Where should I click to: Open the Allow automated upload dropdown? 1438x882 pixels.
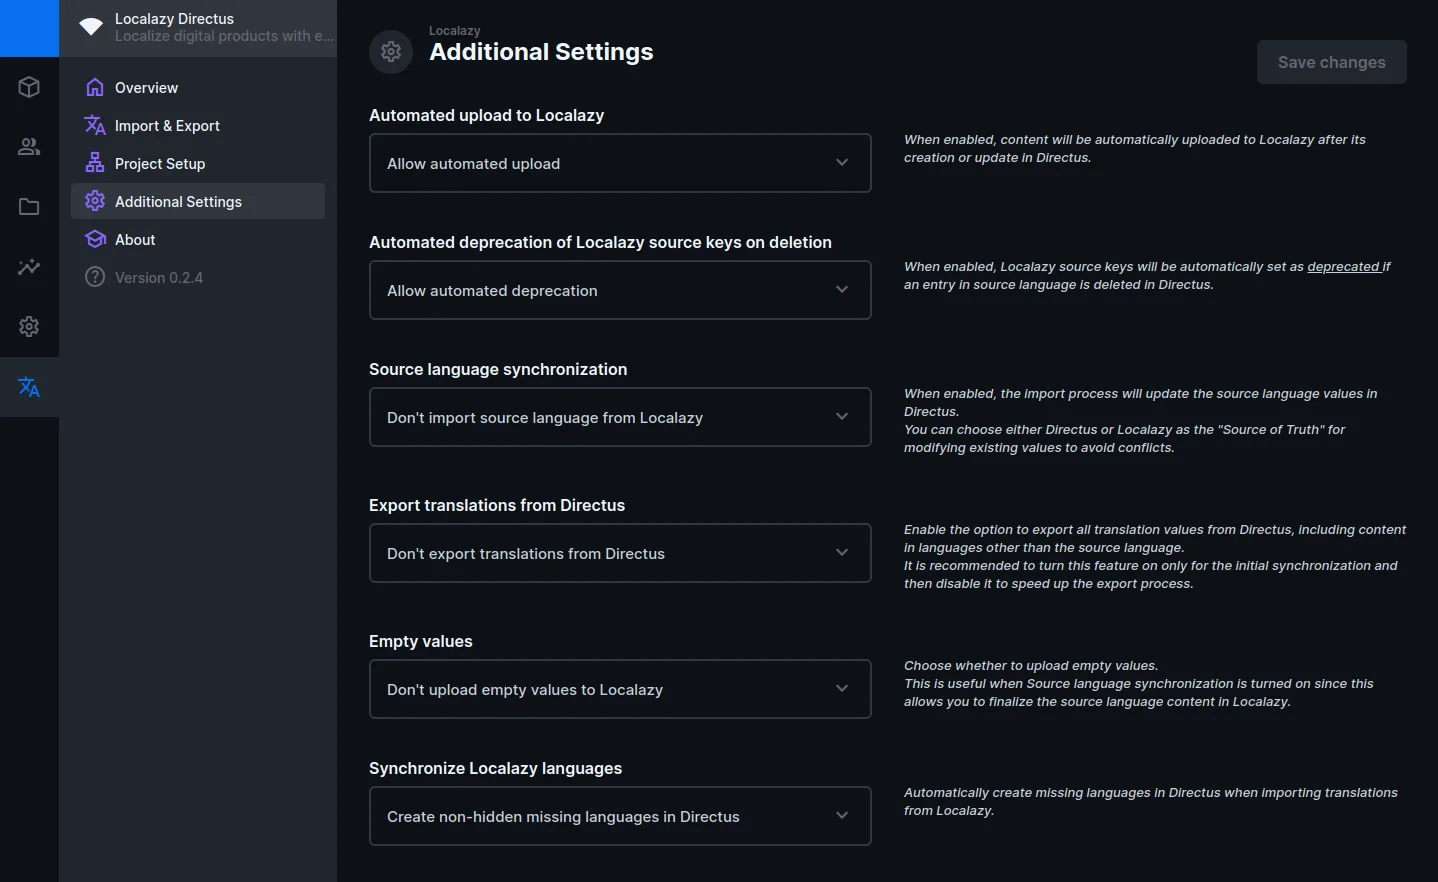point(620,163)
